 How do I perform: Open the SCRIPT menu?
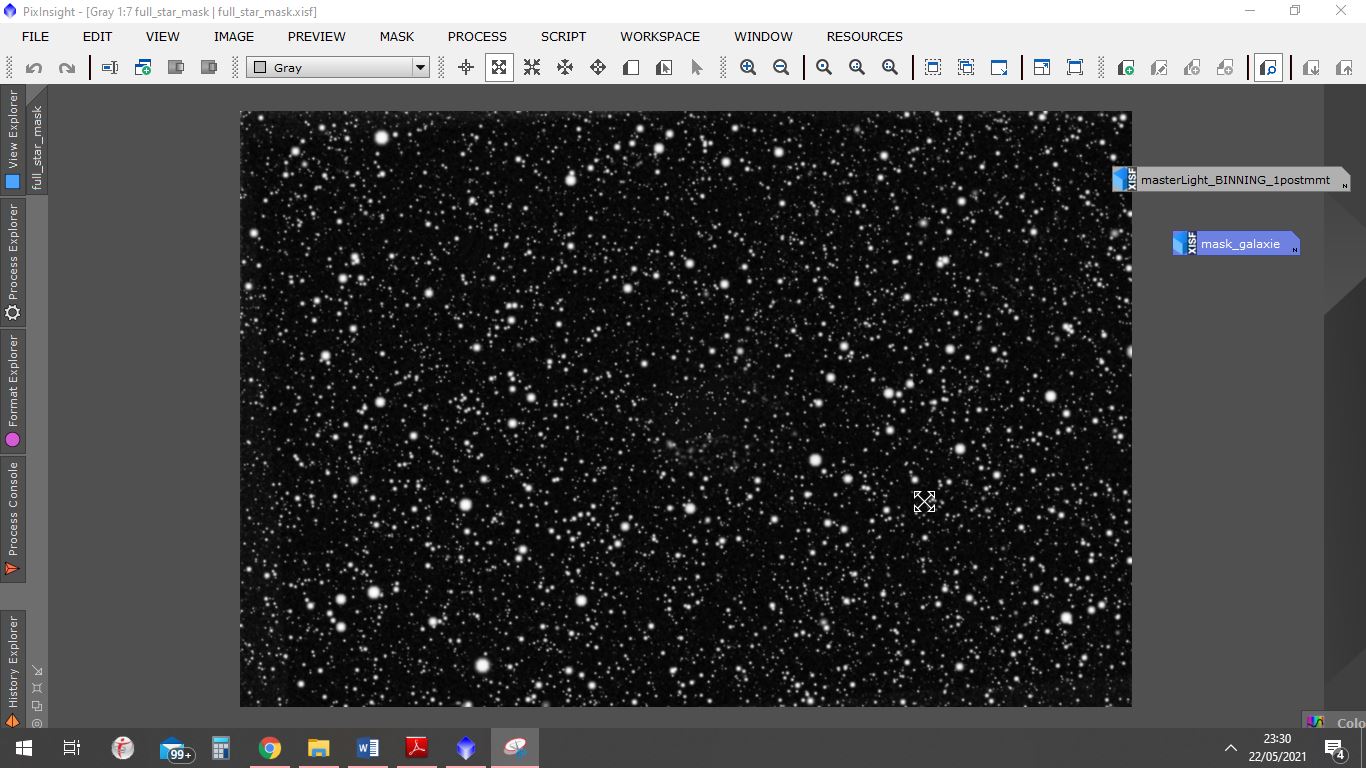[564, 36]
